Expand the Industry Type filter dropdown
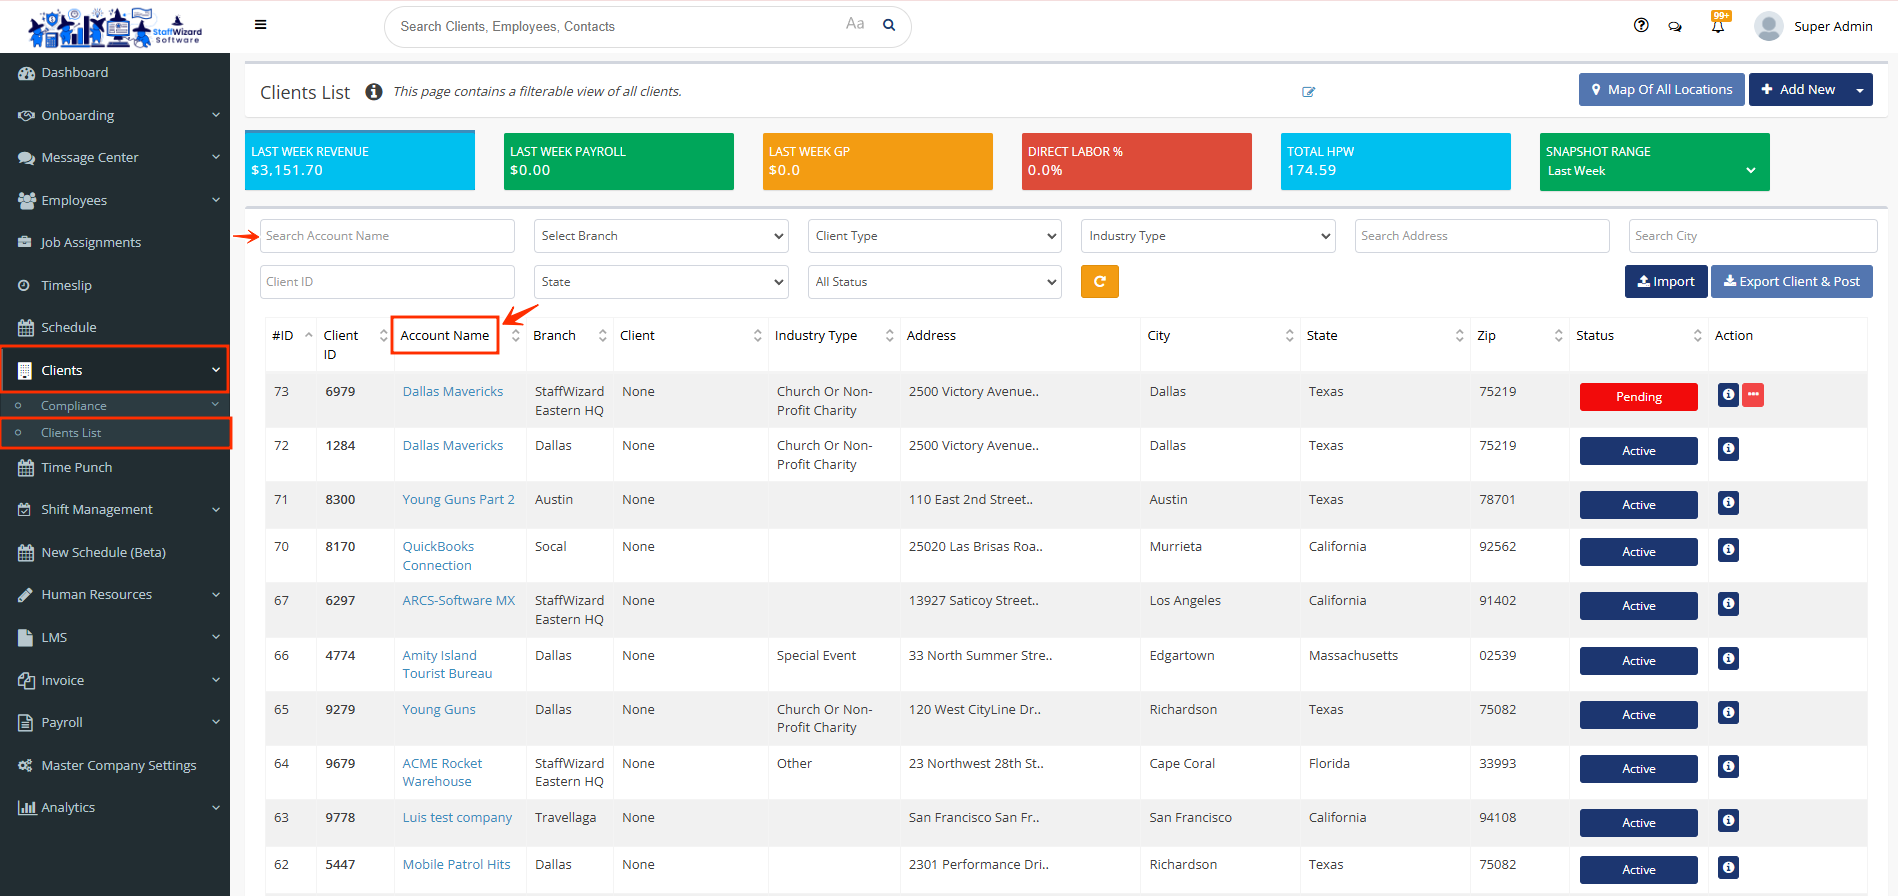The image size is (1898, 896). pyautogui.click(x=1208, y=236)
